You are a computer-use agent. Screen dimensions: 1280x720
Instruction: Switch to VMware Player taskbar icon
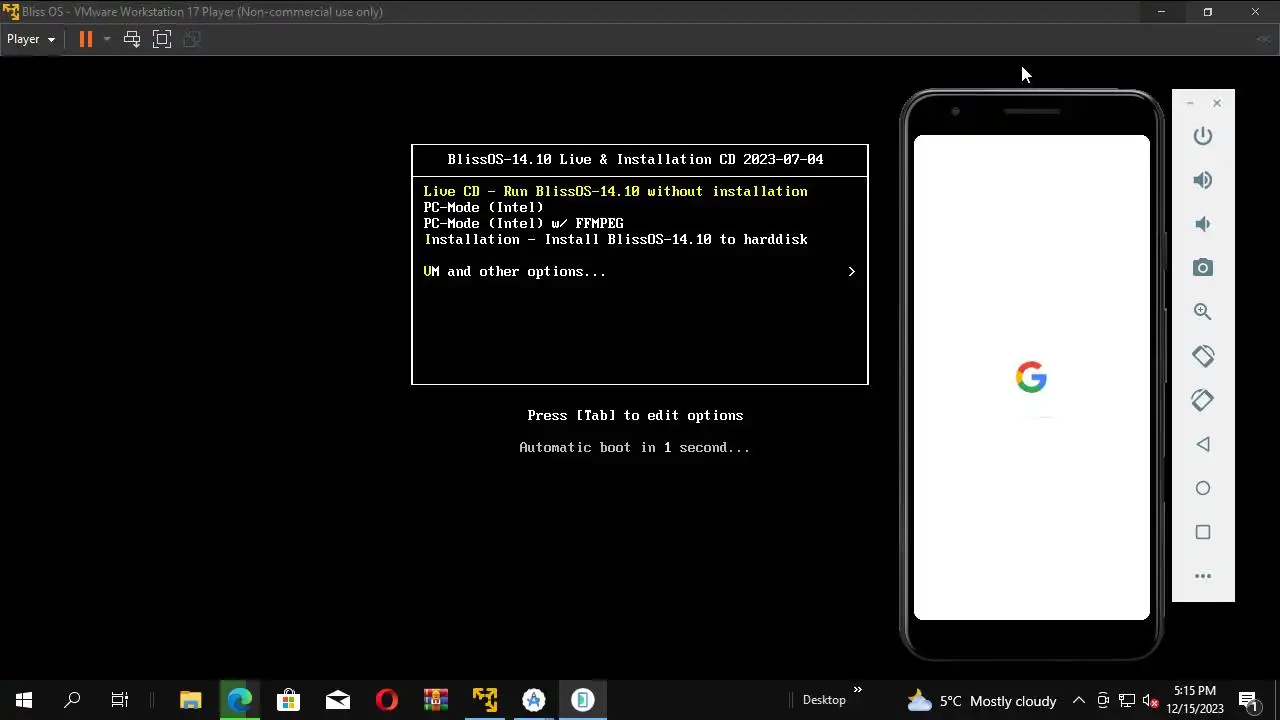(485, 700)
